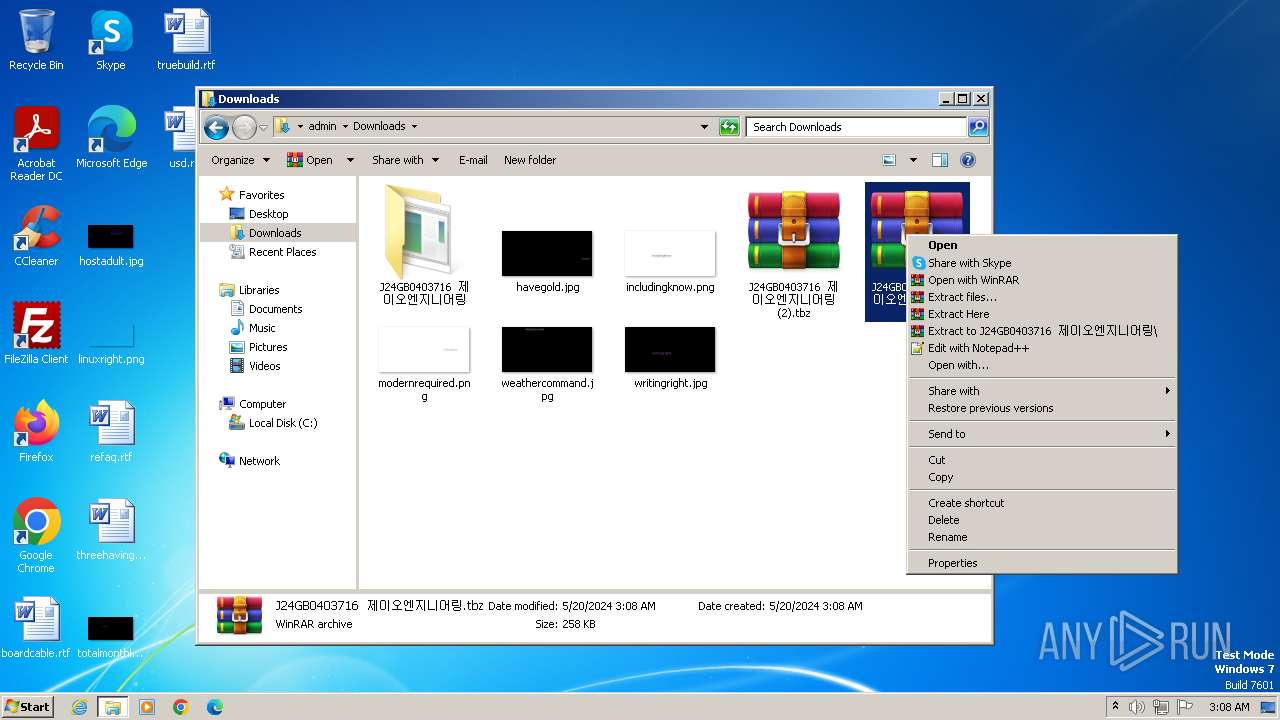The width and height of the screenshot is (1280, 720).
Task: Open recent pages dropdown arrow
Action: pyautogui.click(x=264, y=127)
